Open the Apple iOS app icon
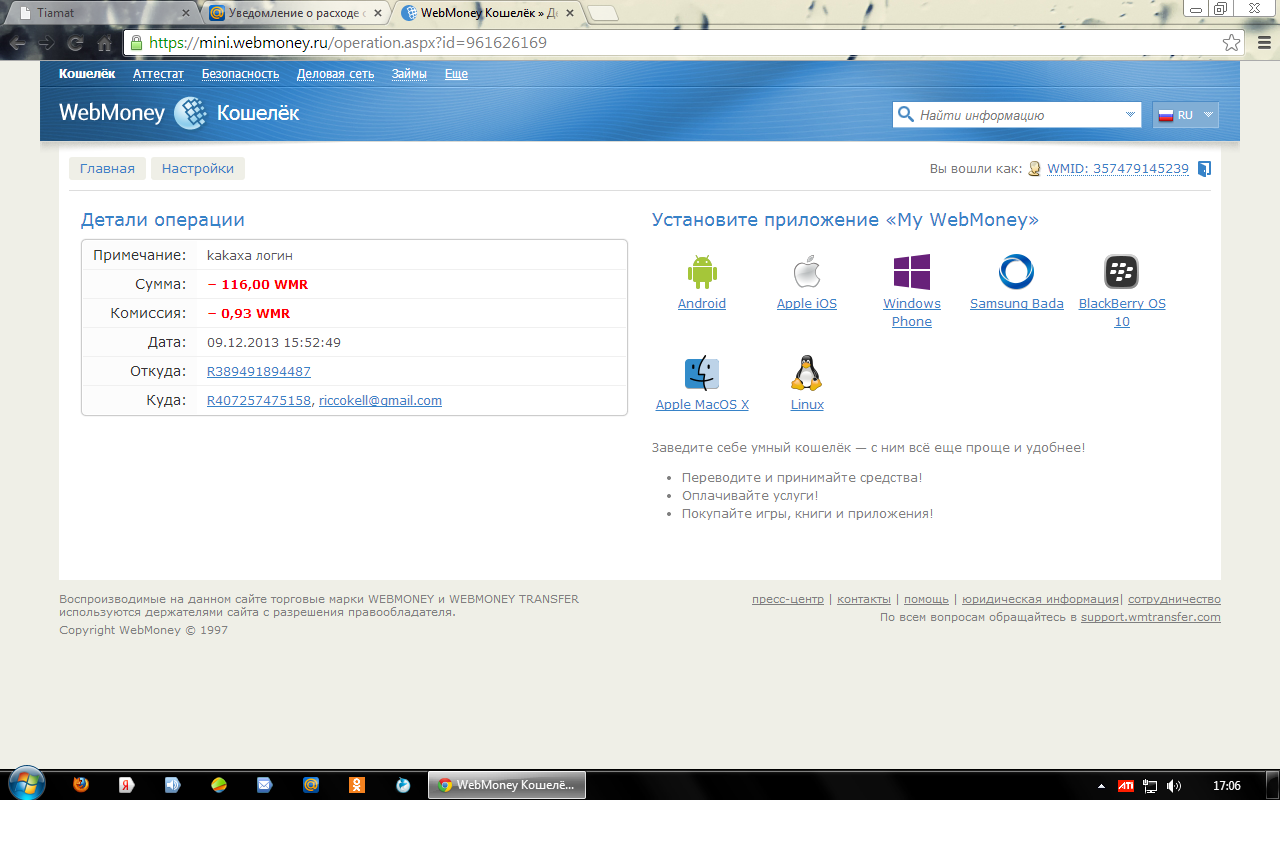 (x=807, y=272)
